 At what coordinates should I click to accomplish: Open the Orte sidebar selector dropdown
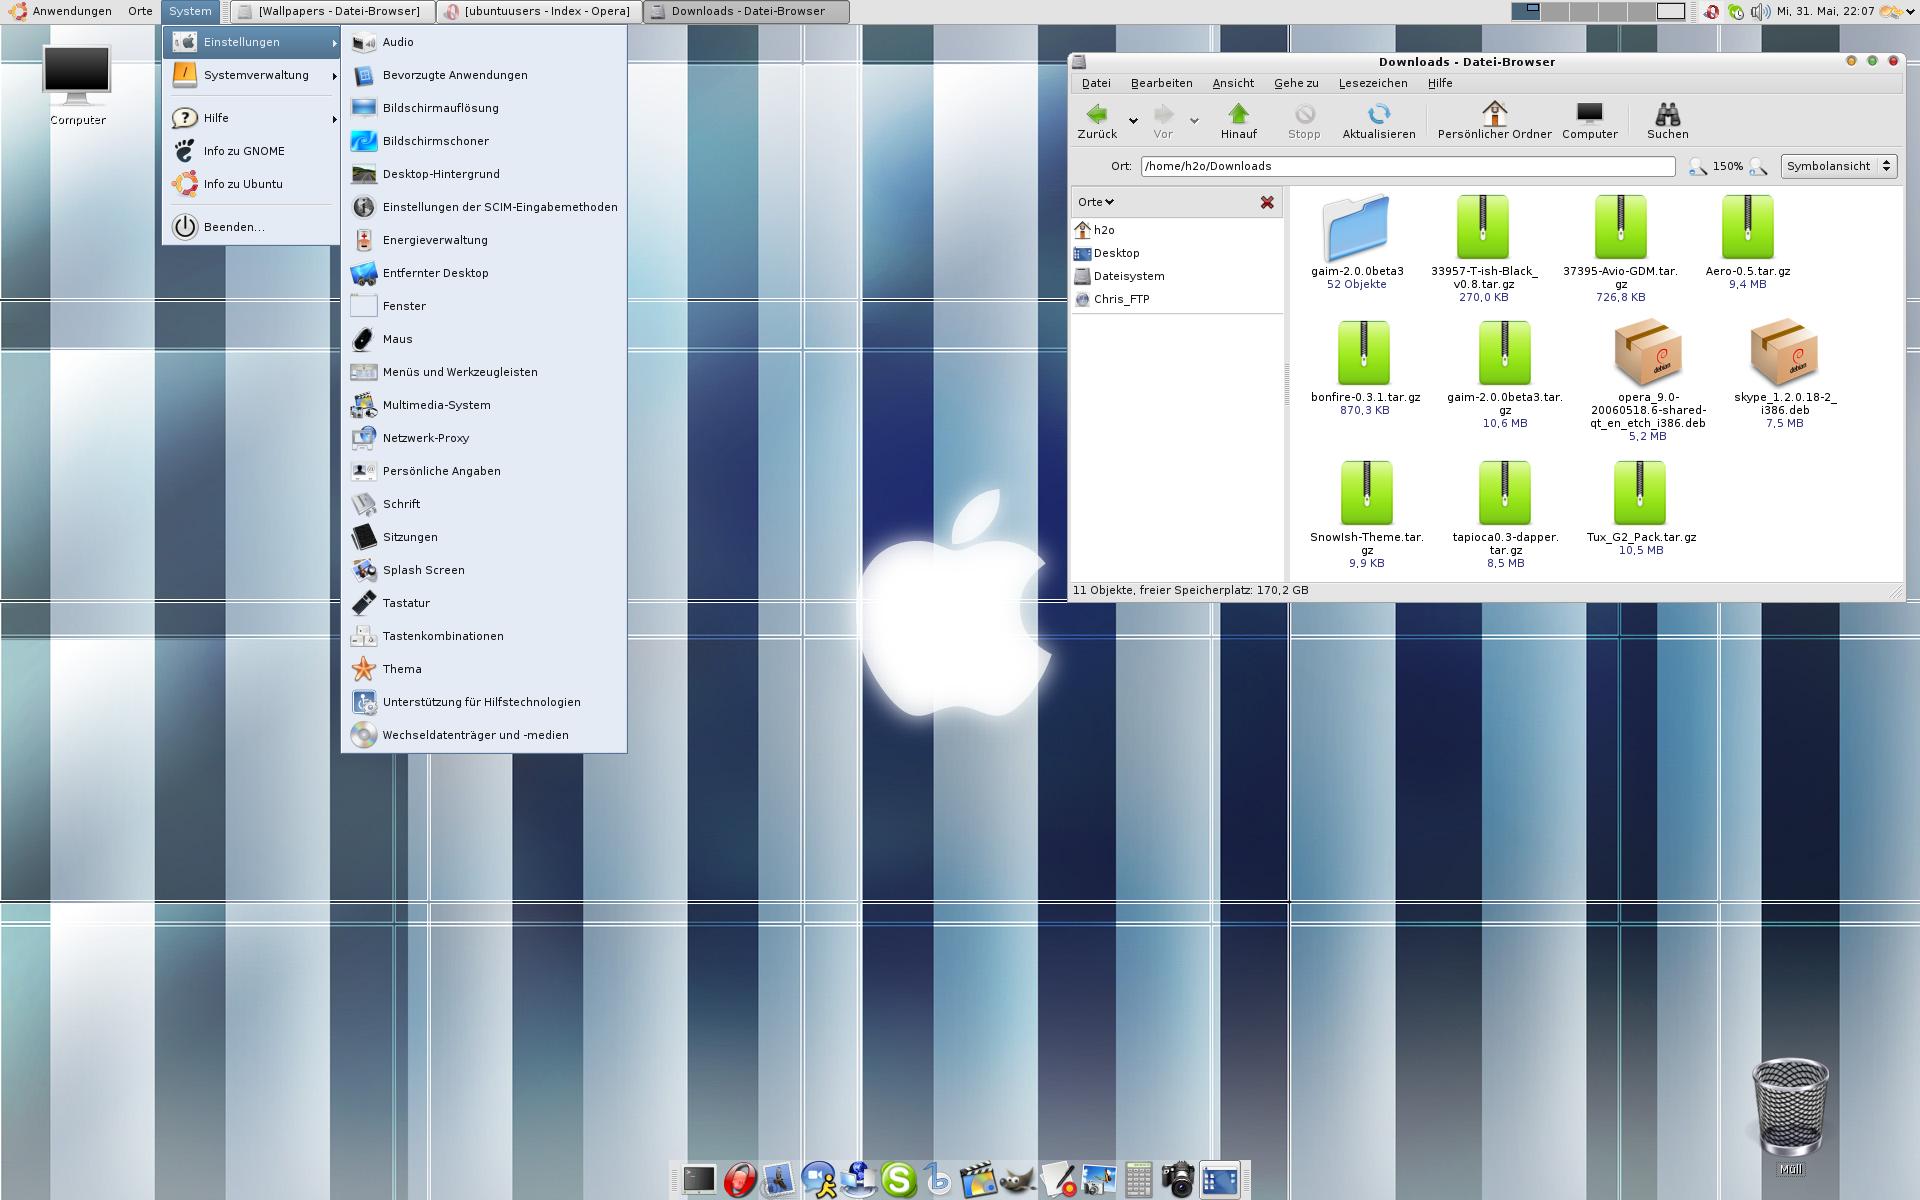1096,202
